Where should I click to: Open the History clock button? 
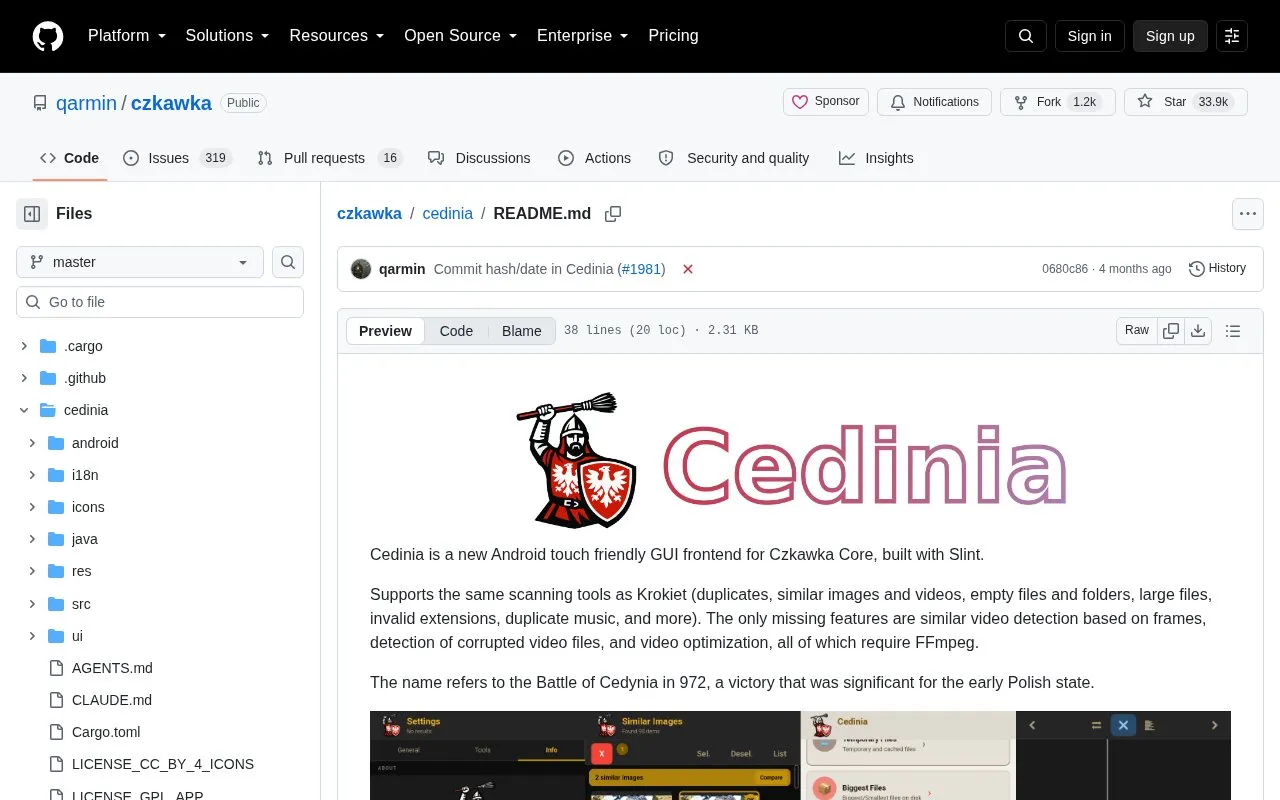pyautogui.click(x=1217, y=269)
